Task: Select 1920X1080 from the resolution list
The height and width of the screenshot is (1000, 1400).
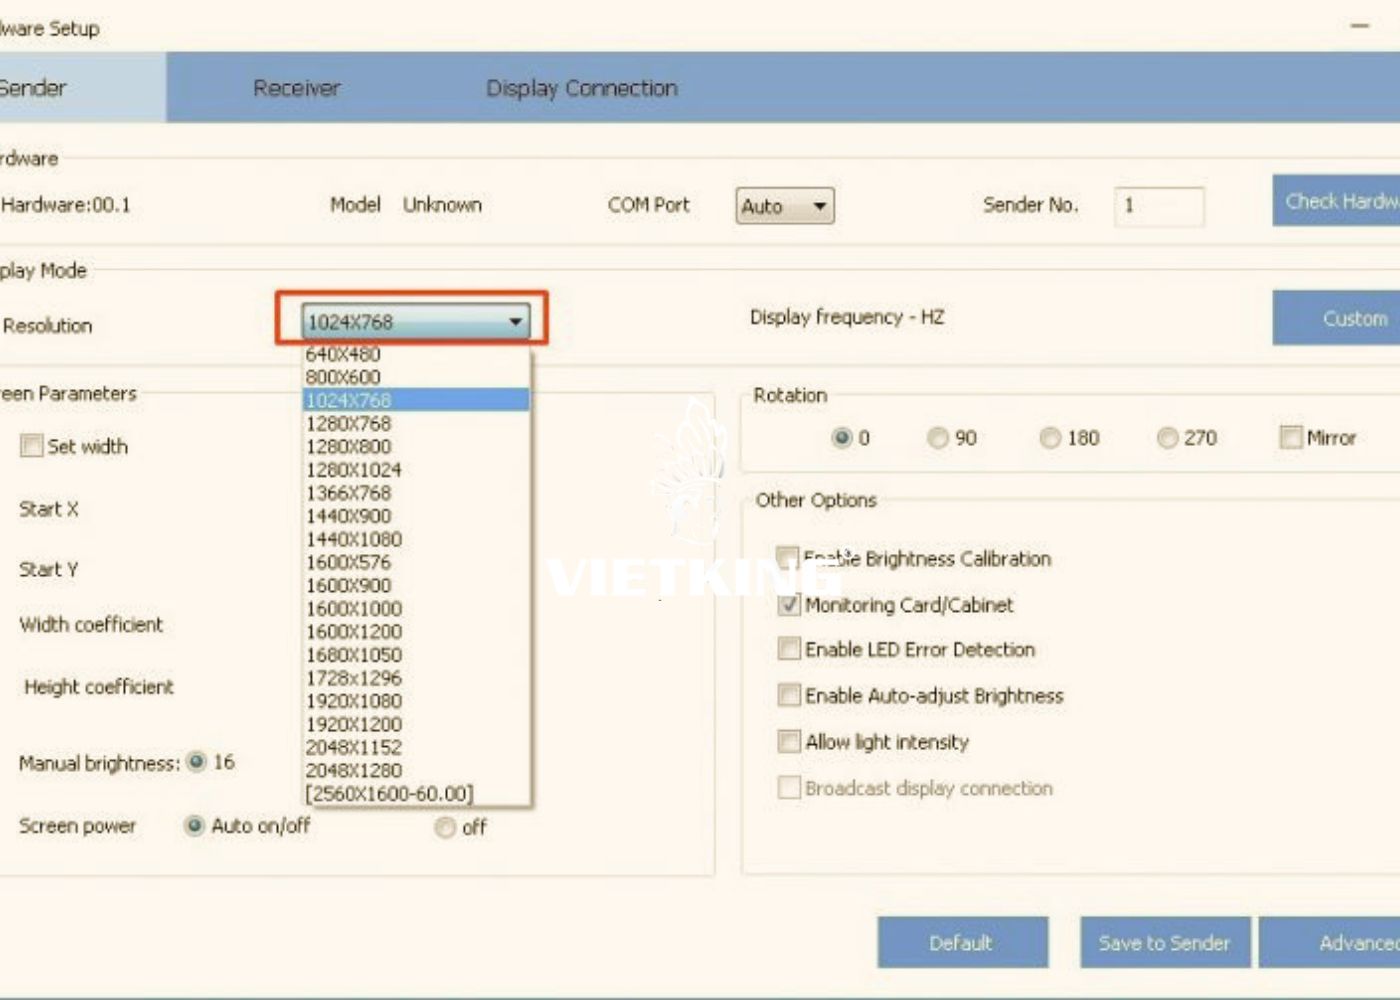Action: point(356,700)
